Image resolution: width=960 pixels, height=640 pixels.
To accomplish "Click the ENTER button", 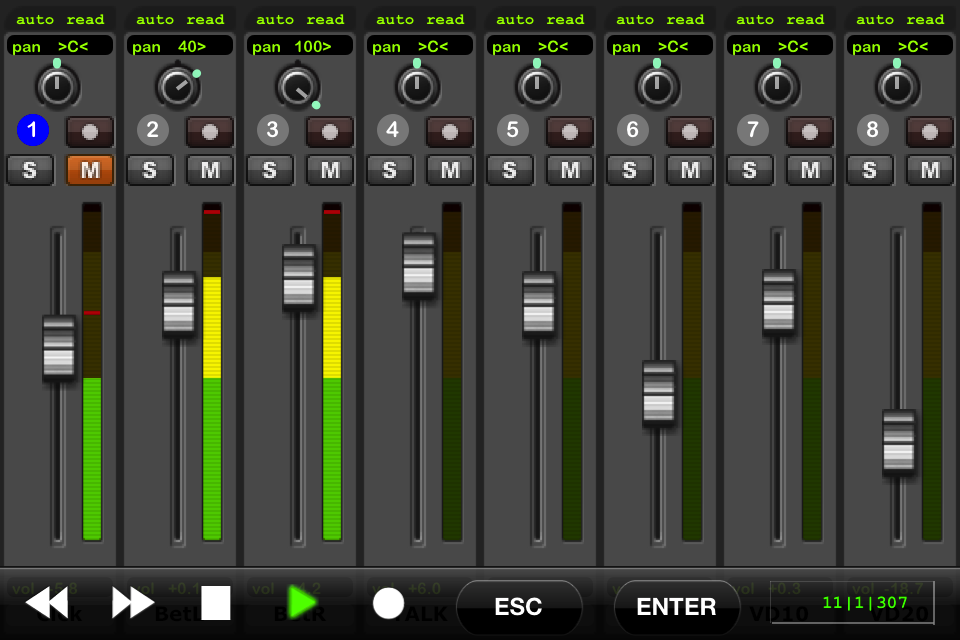I will point(676,607).
